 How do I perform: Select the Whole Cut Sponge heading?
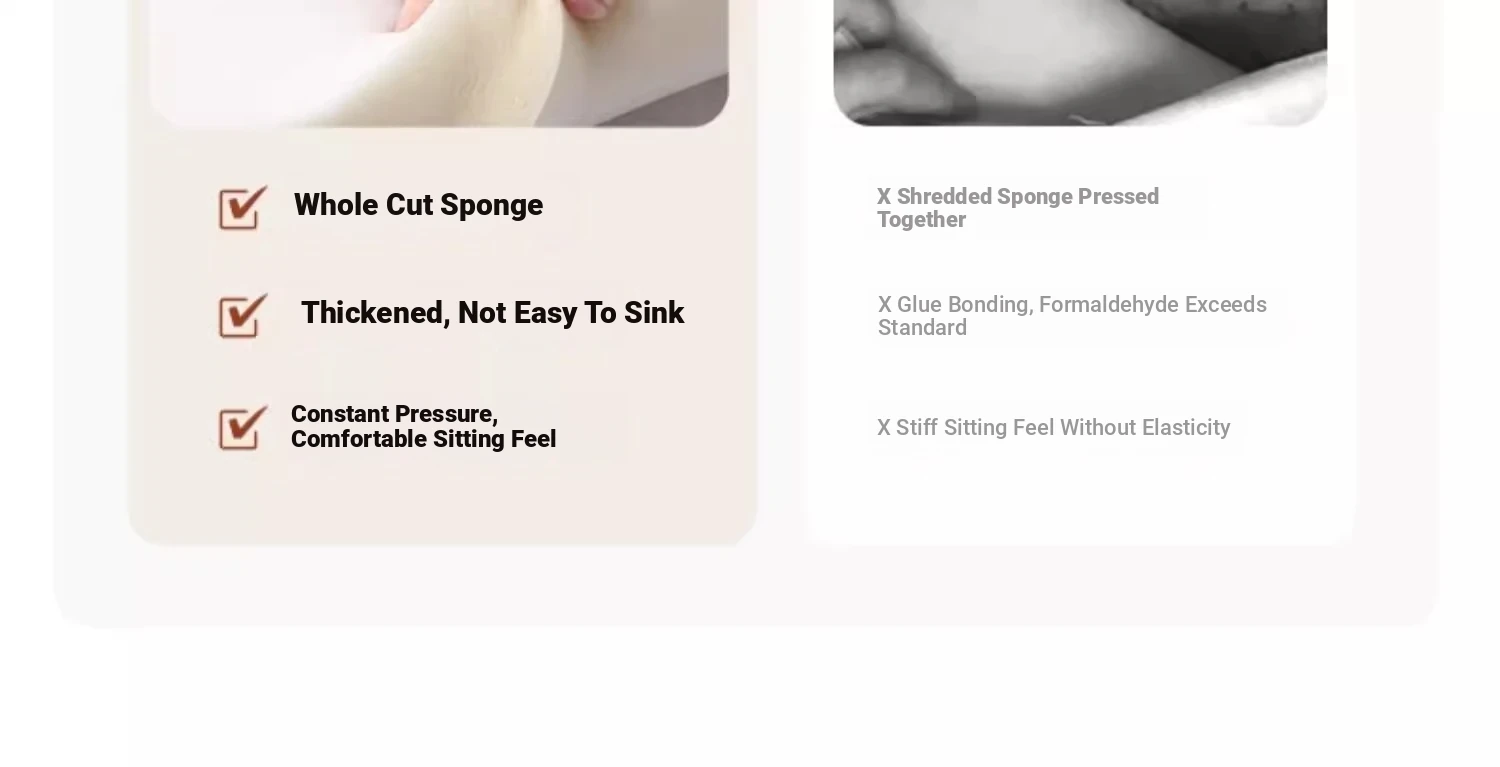click(418, 205)
